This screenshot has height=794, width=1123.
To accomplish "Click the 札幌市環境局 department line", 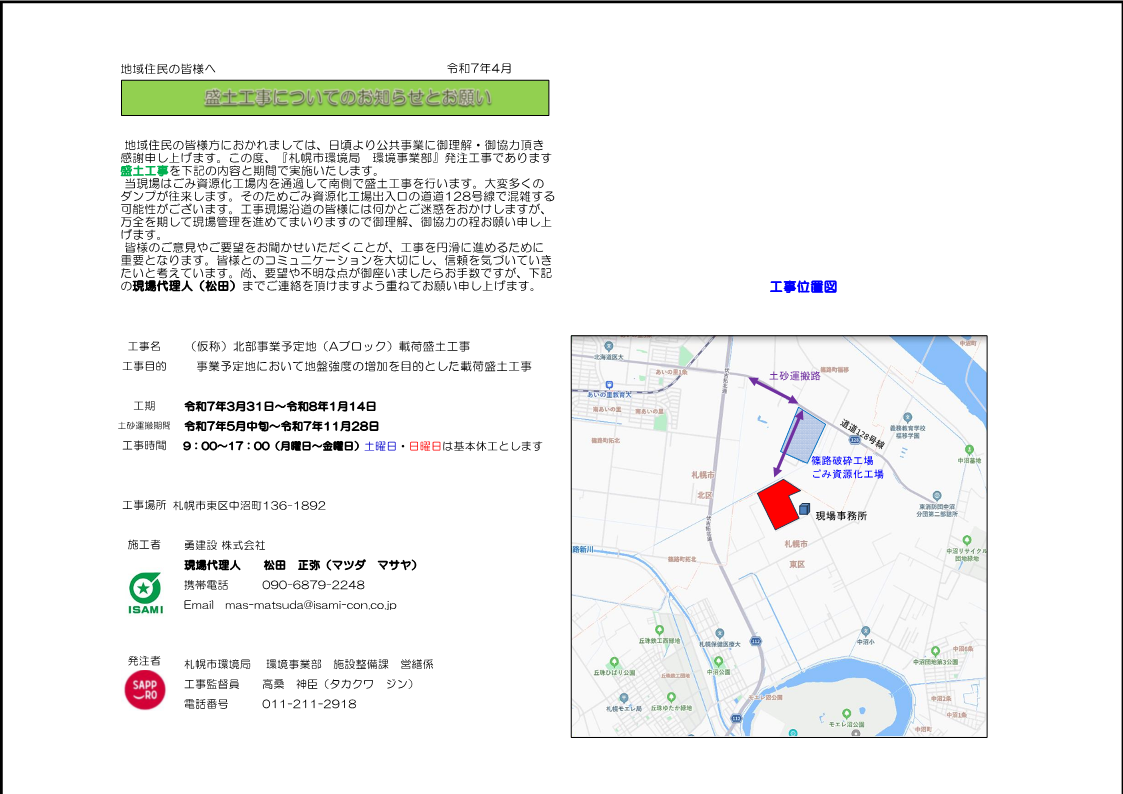I will (309, 664).
